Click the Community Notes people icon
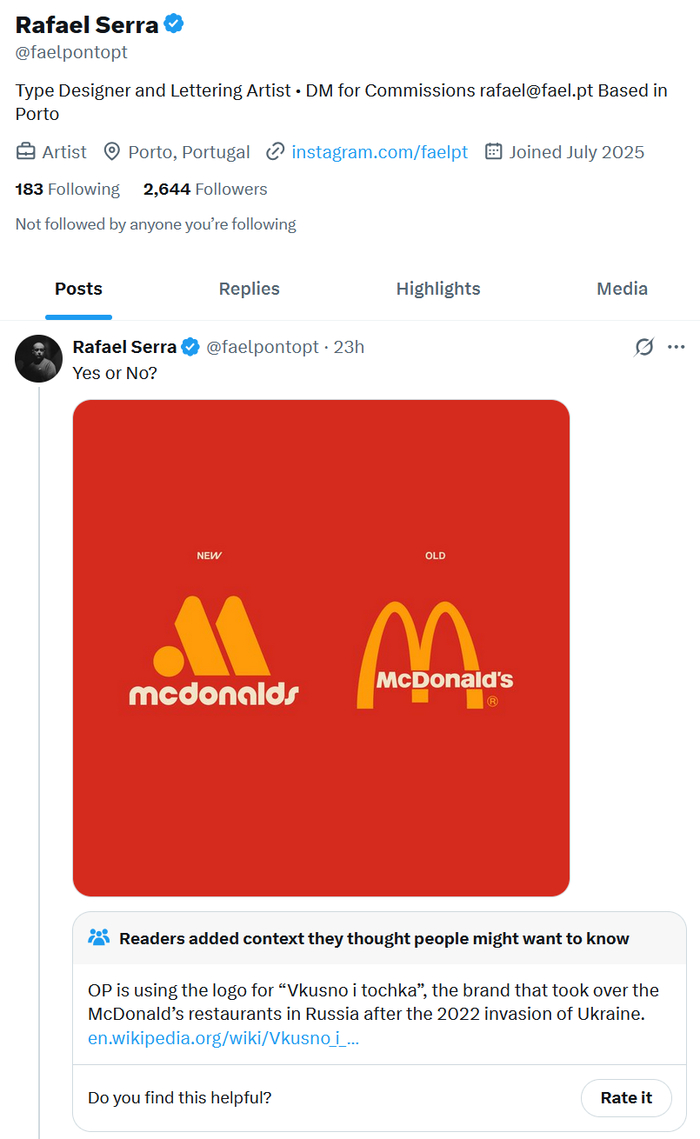 pyautogui.click(x=98, y=937)
